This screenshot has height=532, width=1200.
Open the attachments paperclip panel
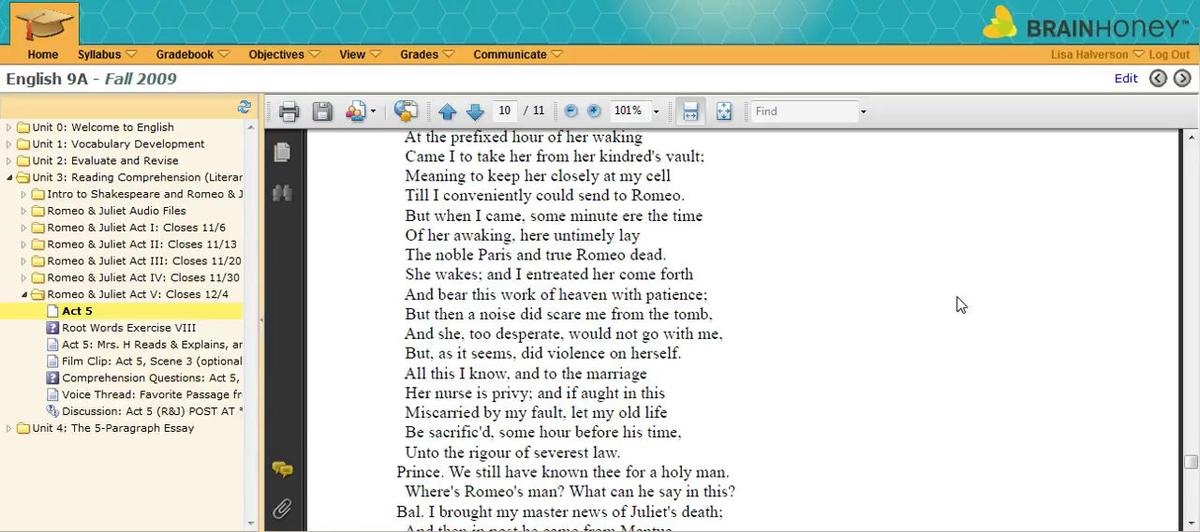[282, 509]
